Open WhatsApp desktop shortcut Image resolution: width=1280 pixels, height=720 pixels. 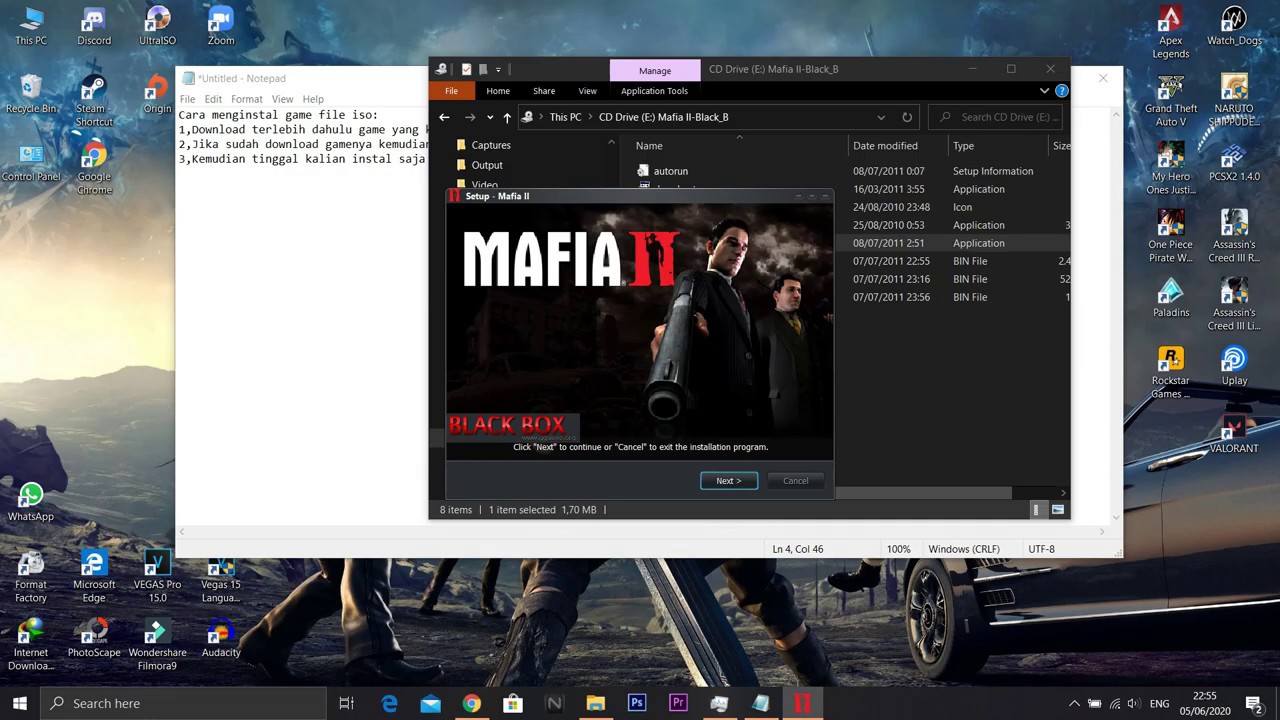pos(31,502)
